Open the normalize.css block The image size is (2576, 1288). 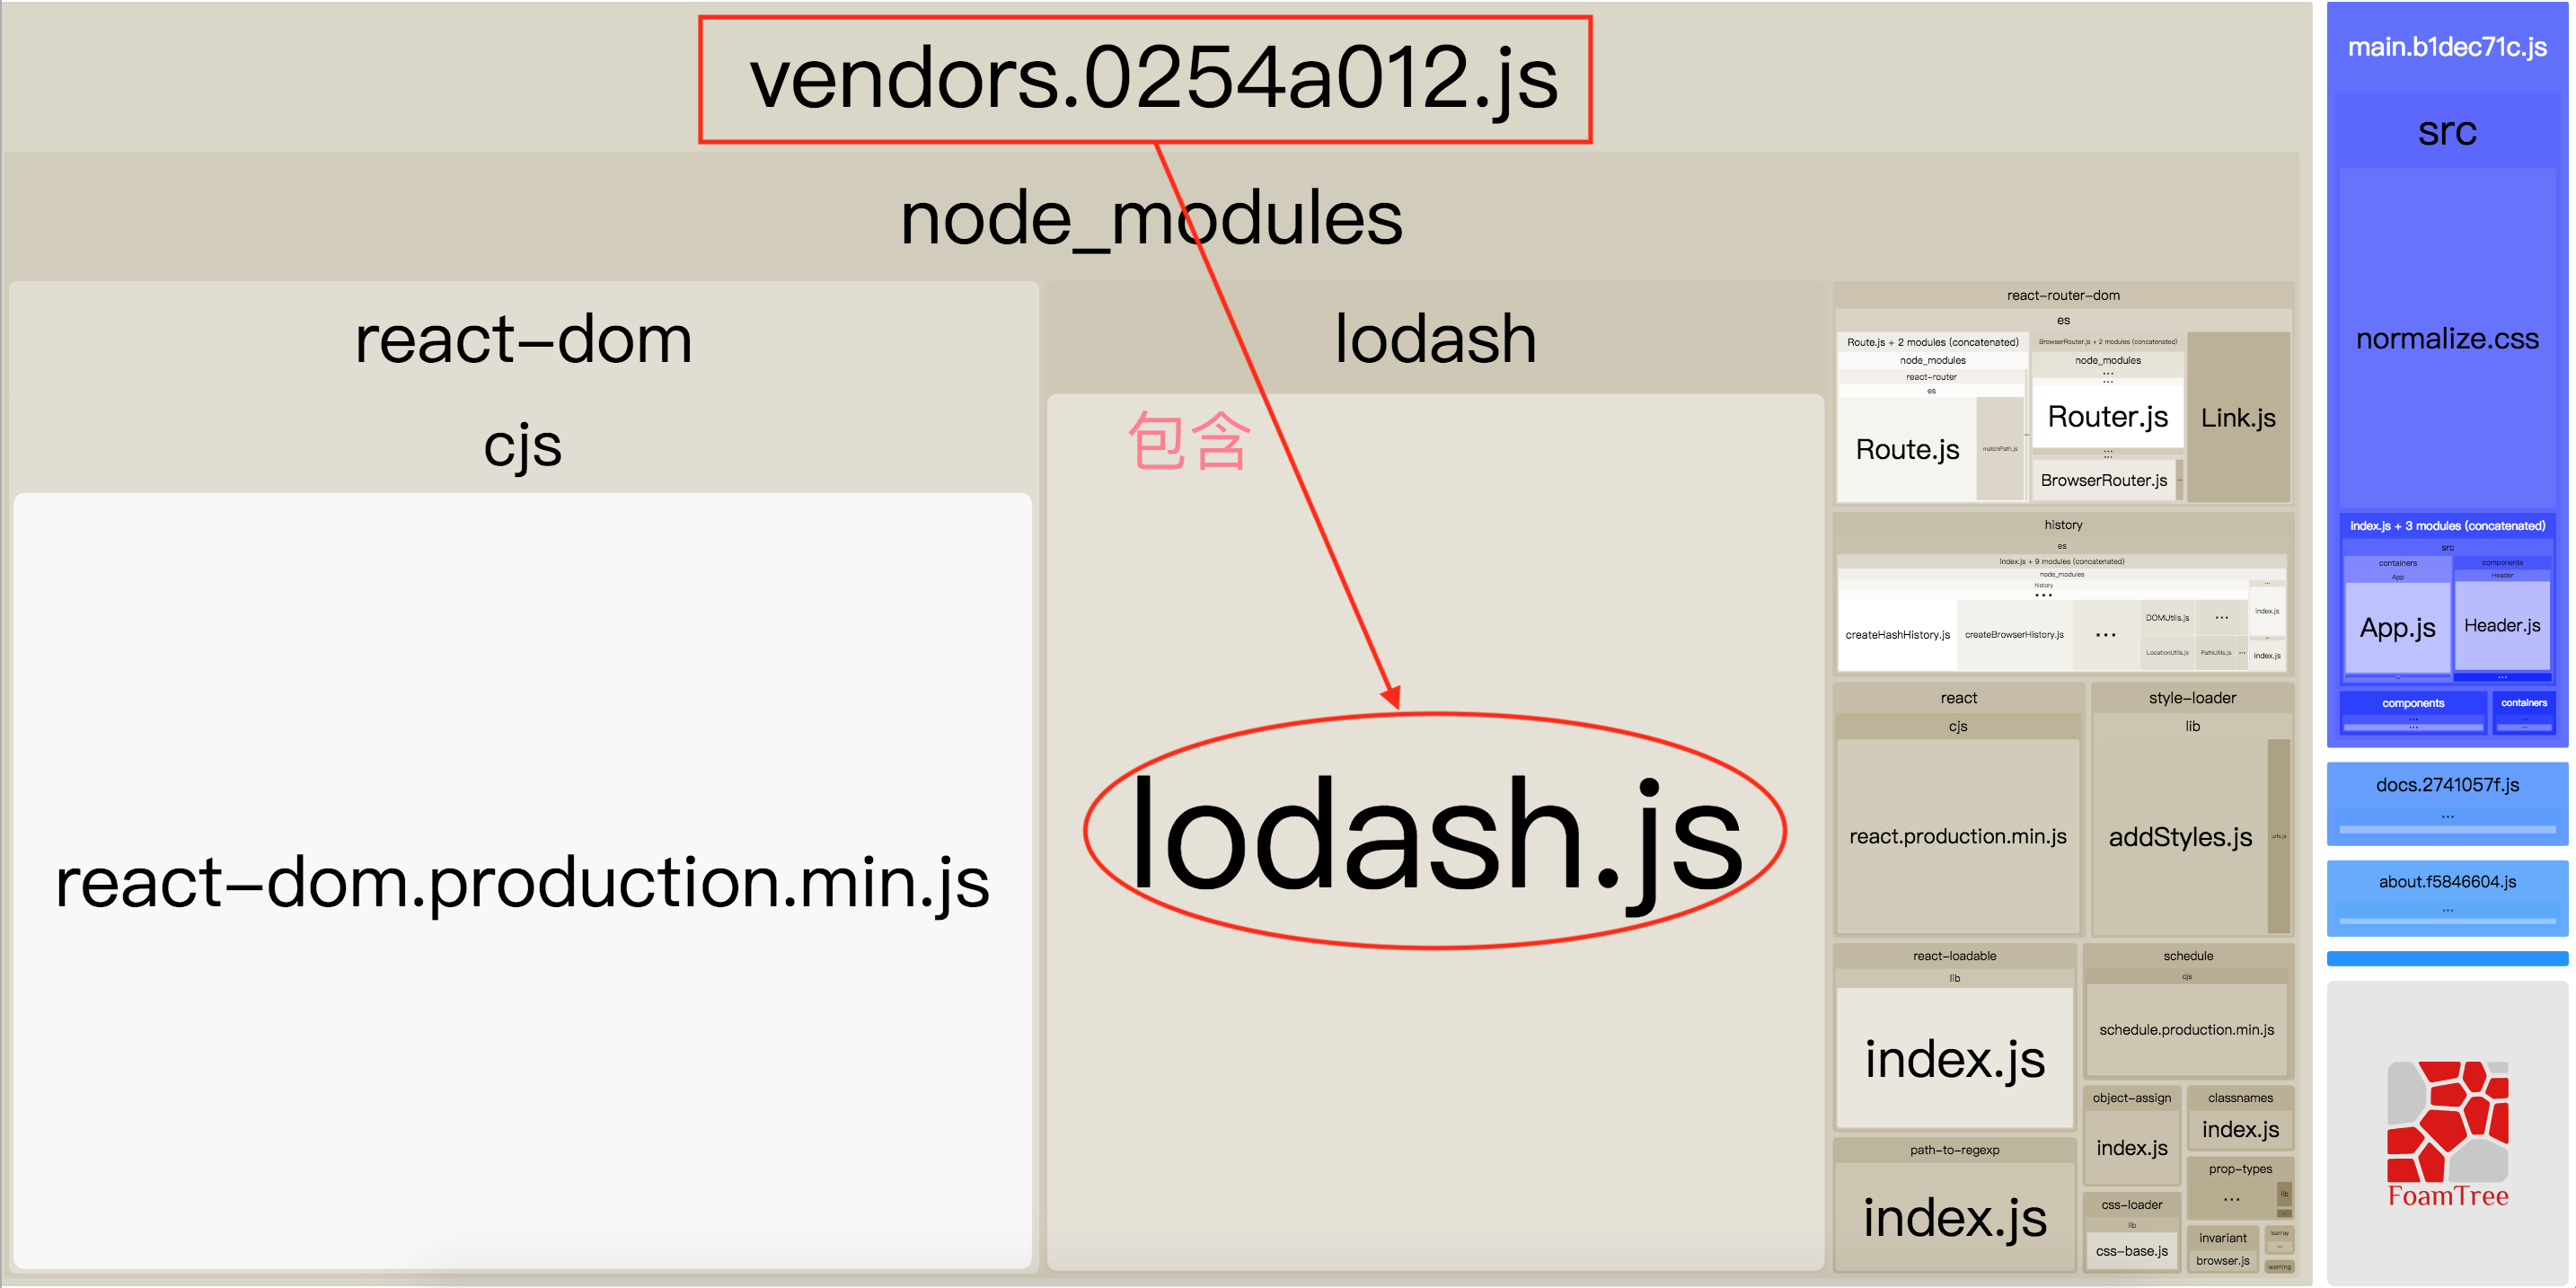pyautogui.click(x=2446, y=338)
